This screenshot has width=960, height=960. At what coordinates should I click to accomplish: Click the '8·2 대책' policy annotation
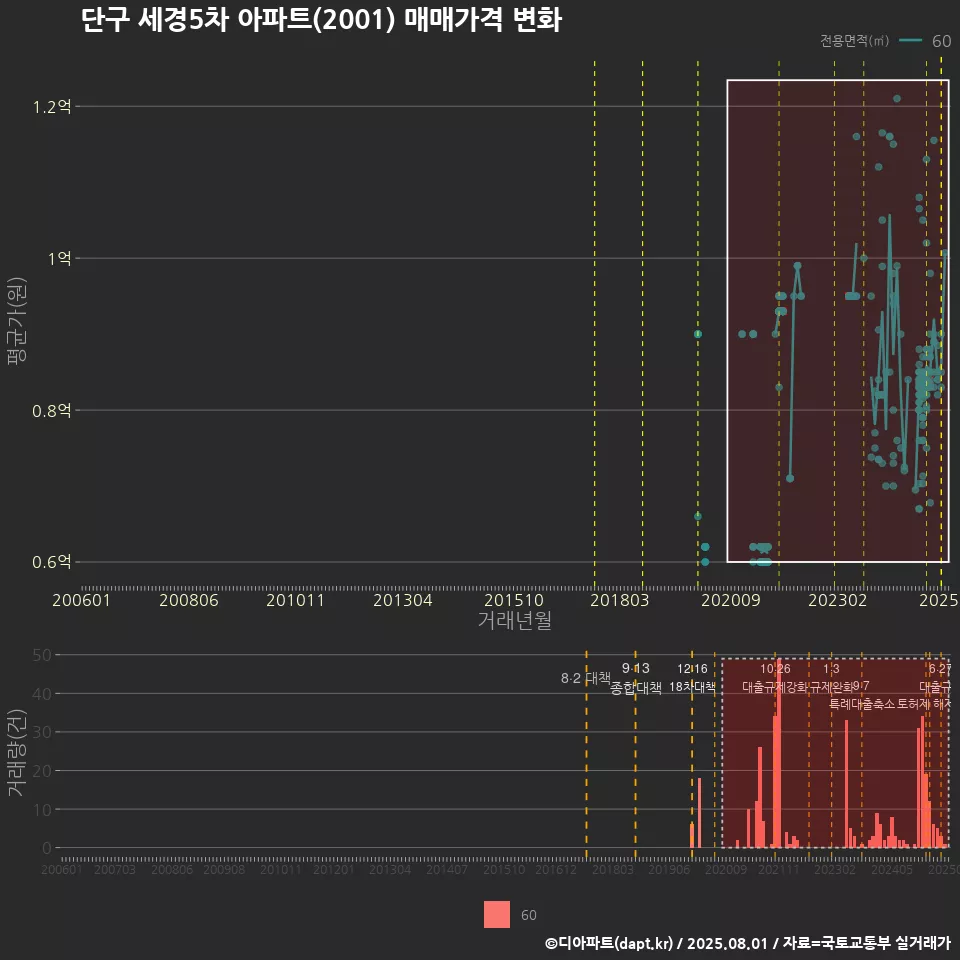tap(586, 678)
